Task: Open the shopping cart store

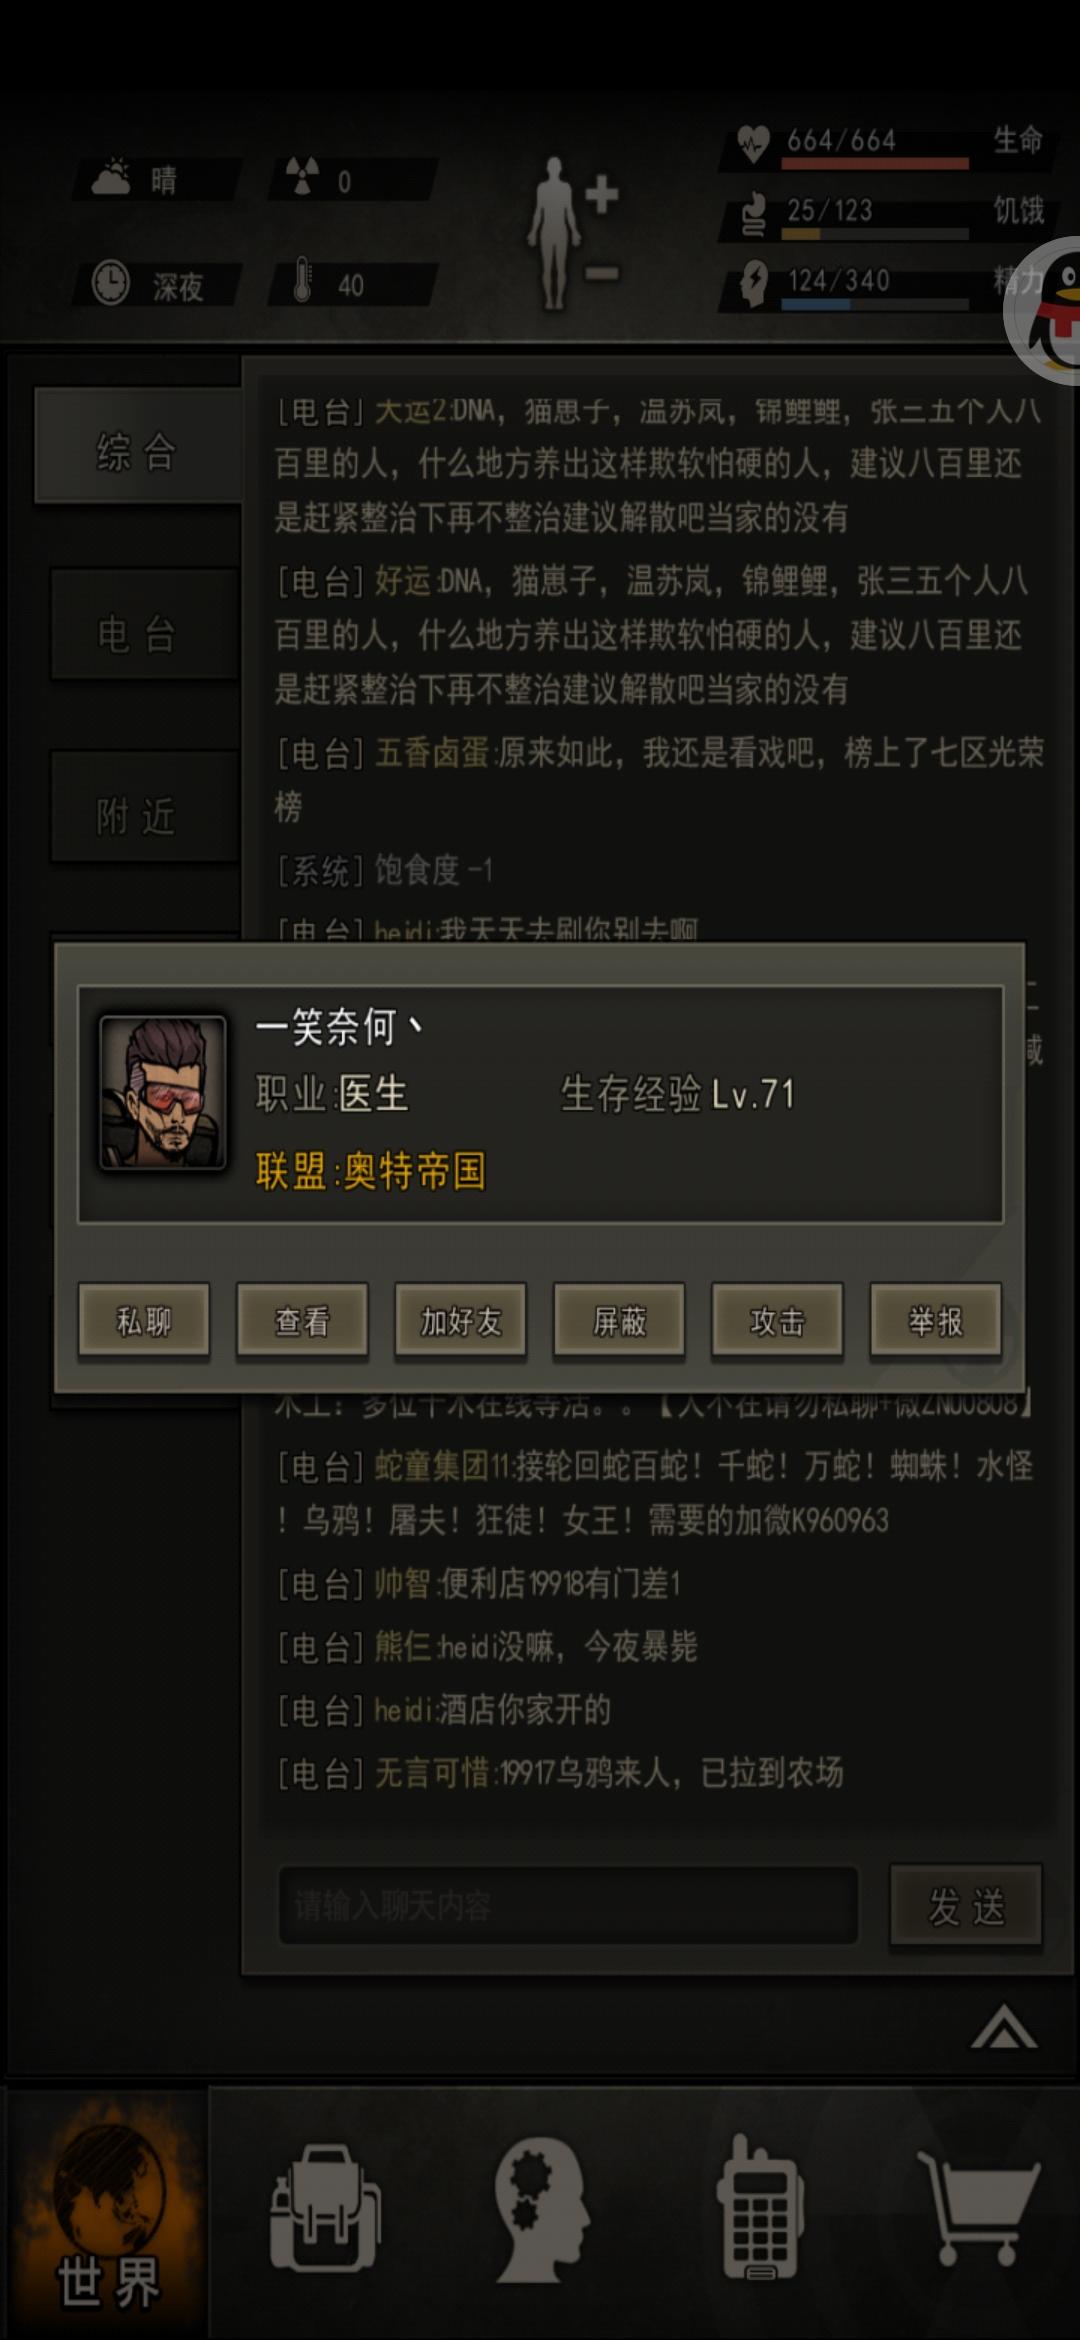Action: (x=978, y=2209)
